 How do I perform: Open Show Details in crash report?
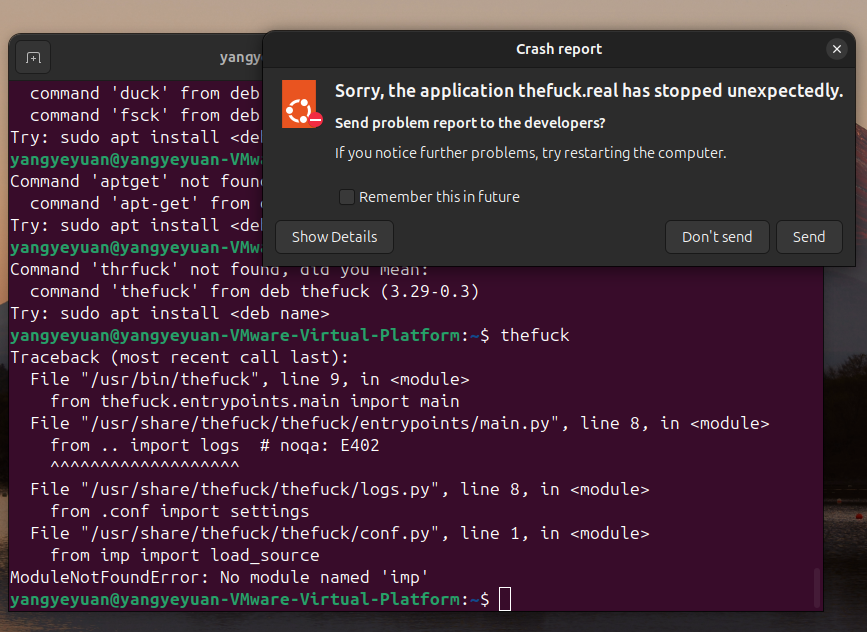coord(335,237)
